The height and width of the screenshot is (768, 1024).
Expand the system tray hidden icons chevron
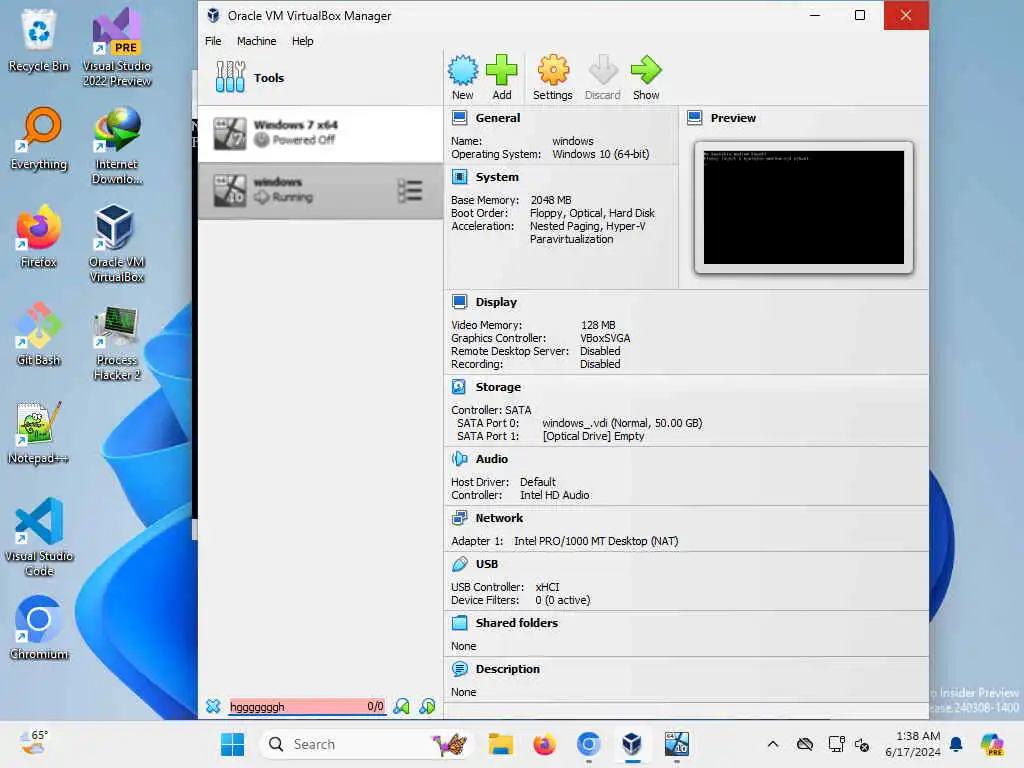click(773, 744)
